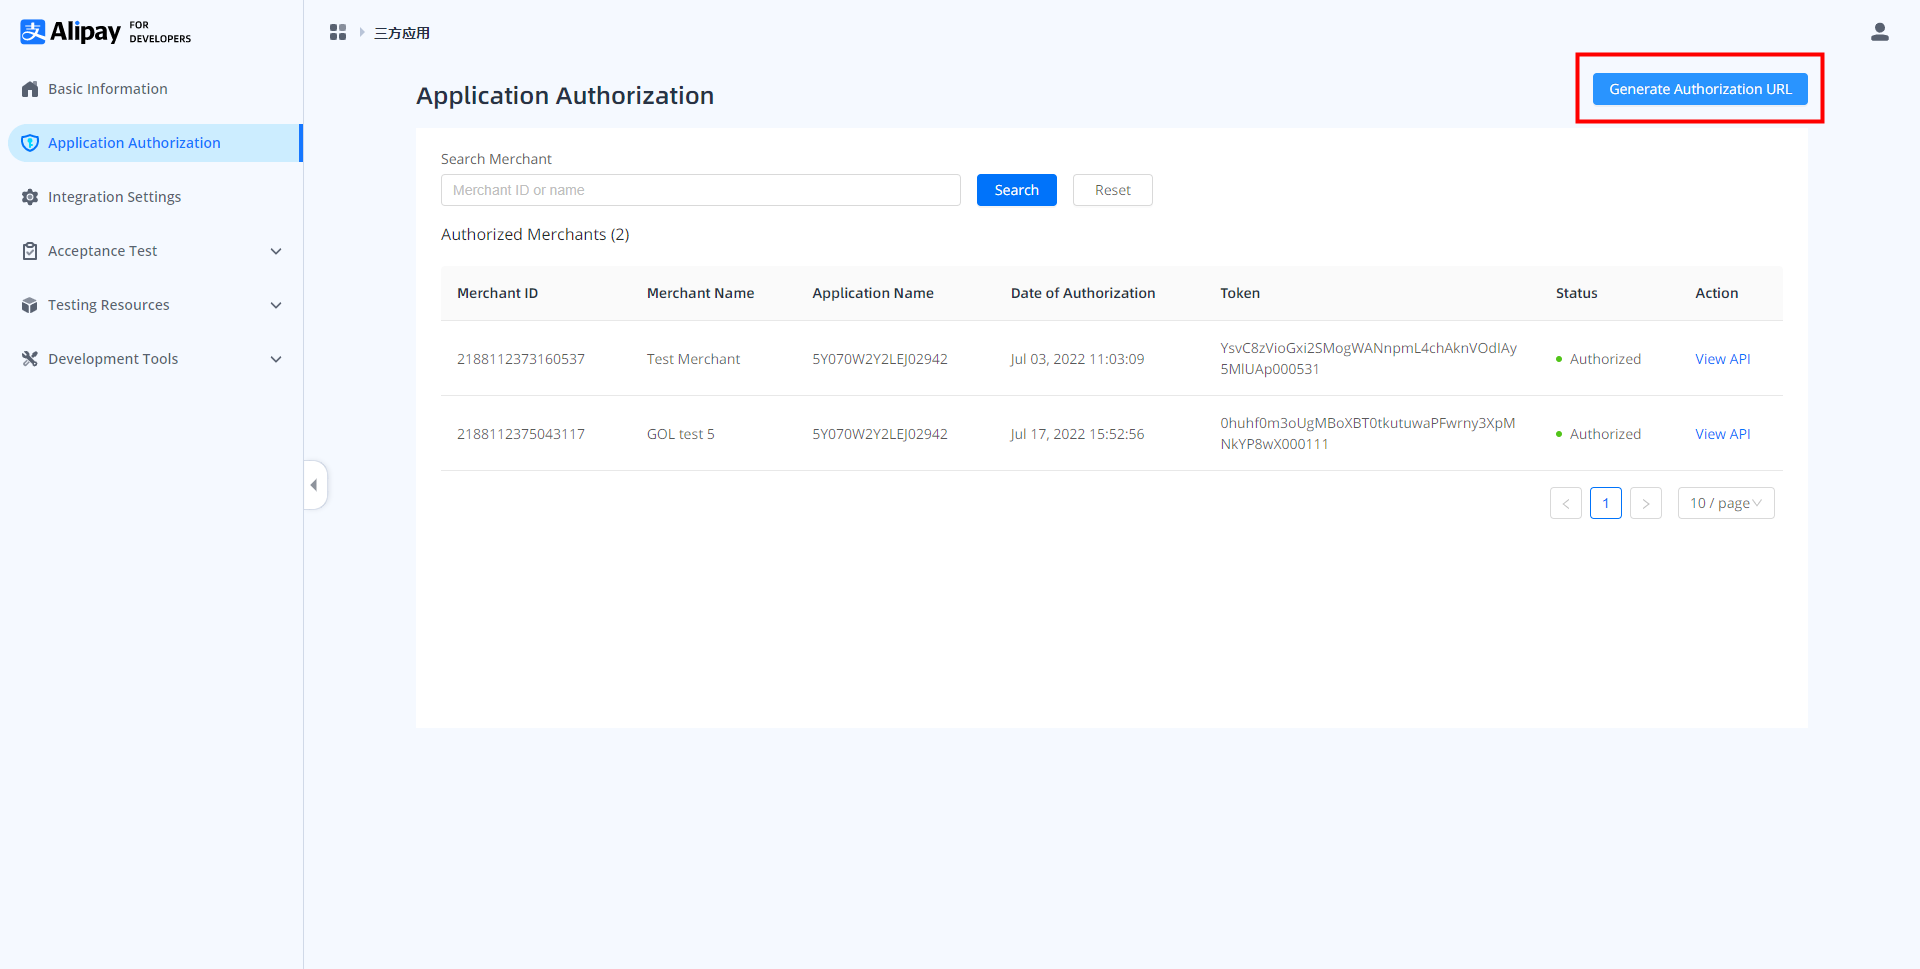Expand the Development Tools chevron
The height and width of the screenshot is (969, 1920).
[276, 359]
